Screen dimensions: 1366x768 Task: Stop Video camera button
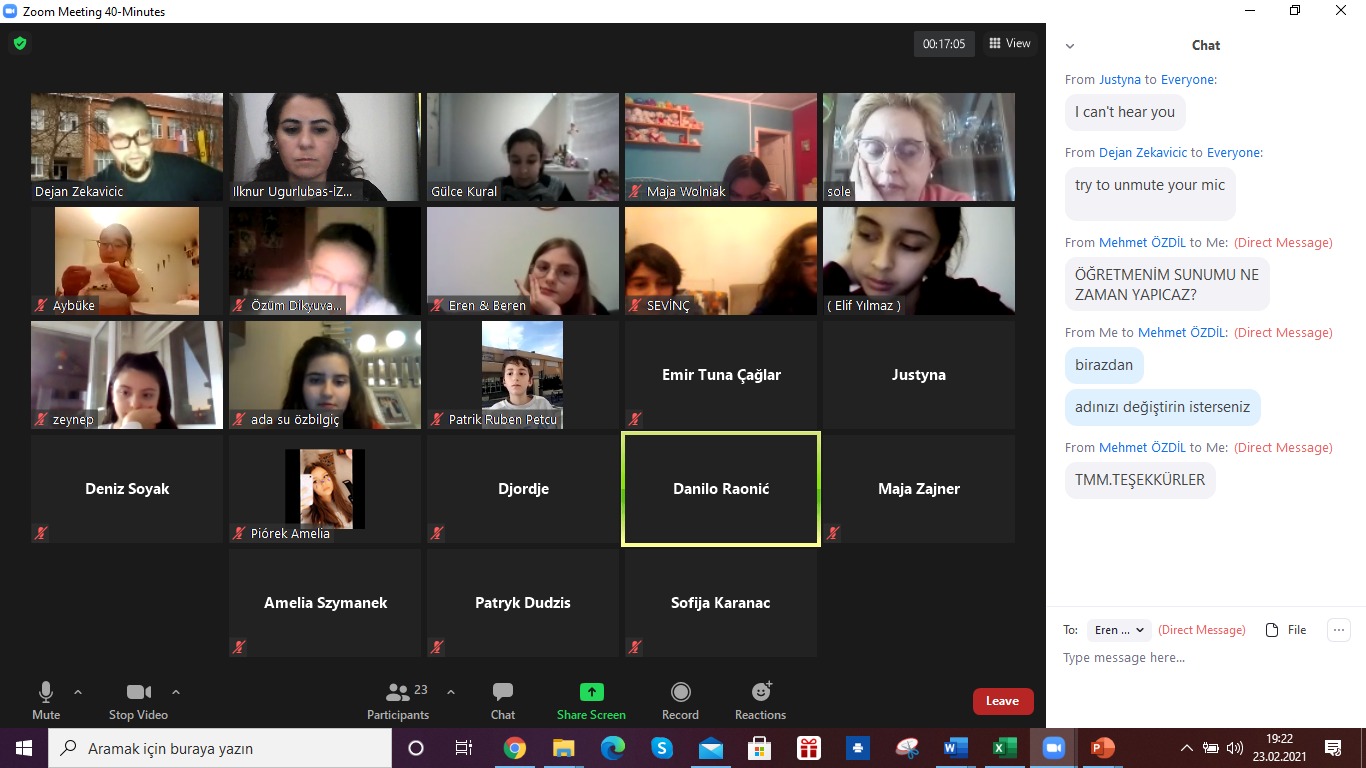(138, 700)
